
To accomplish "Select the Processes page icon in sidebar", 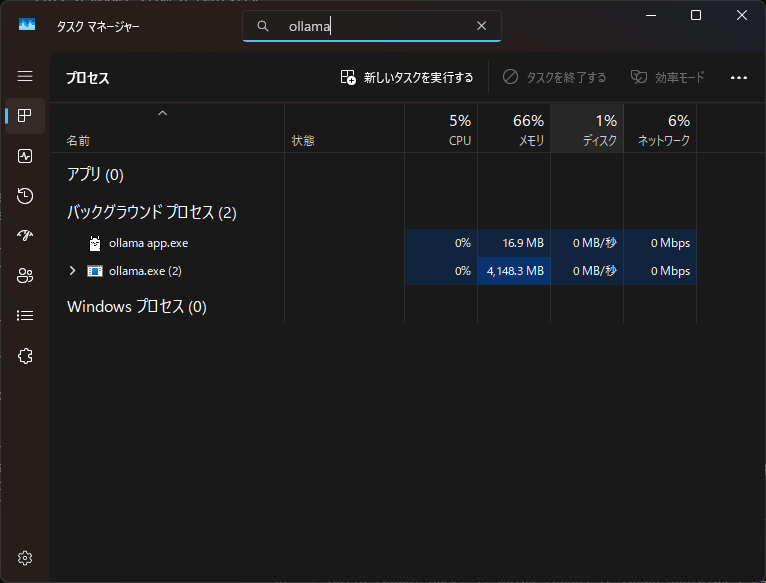I will tap(25, 116).
